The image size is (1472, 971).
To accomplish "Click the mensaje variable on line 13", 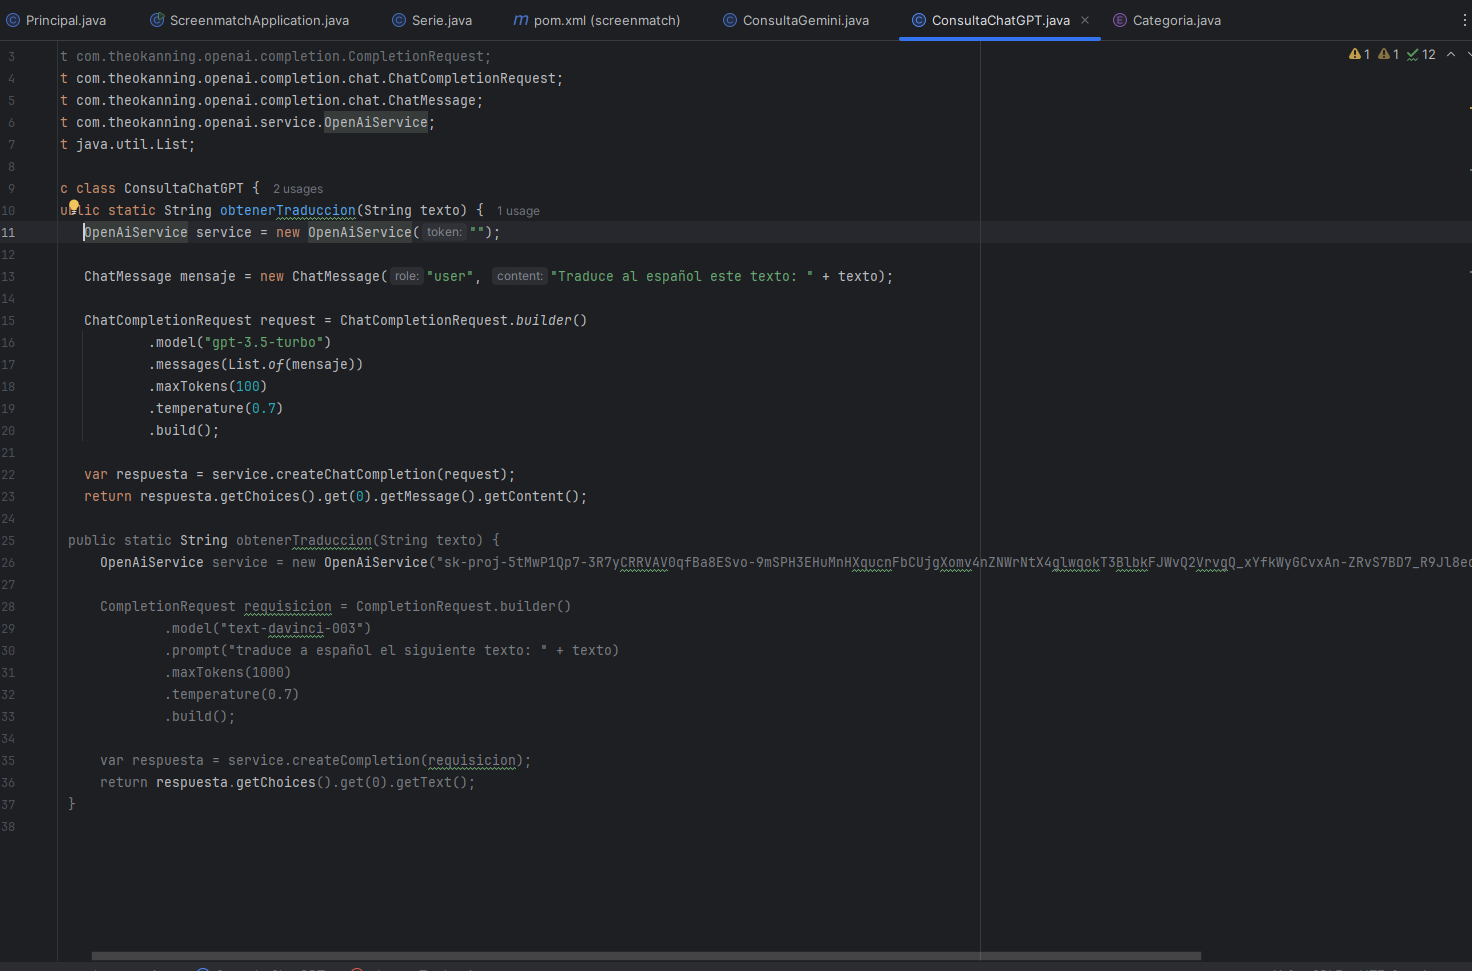I will point(207,276).
